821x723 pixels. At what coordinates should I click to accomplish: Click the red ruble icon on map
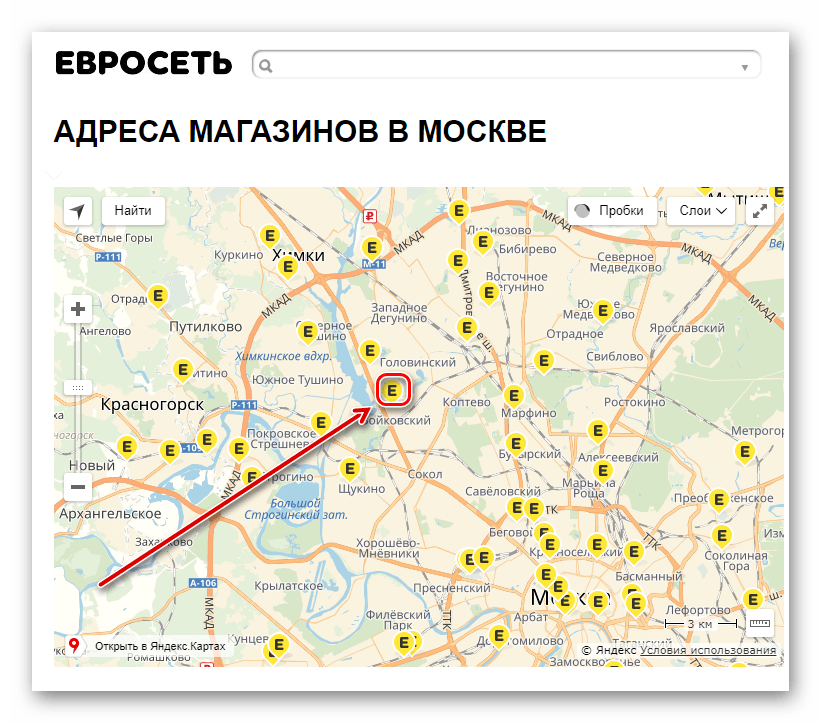370,216
